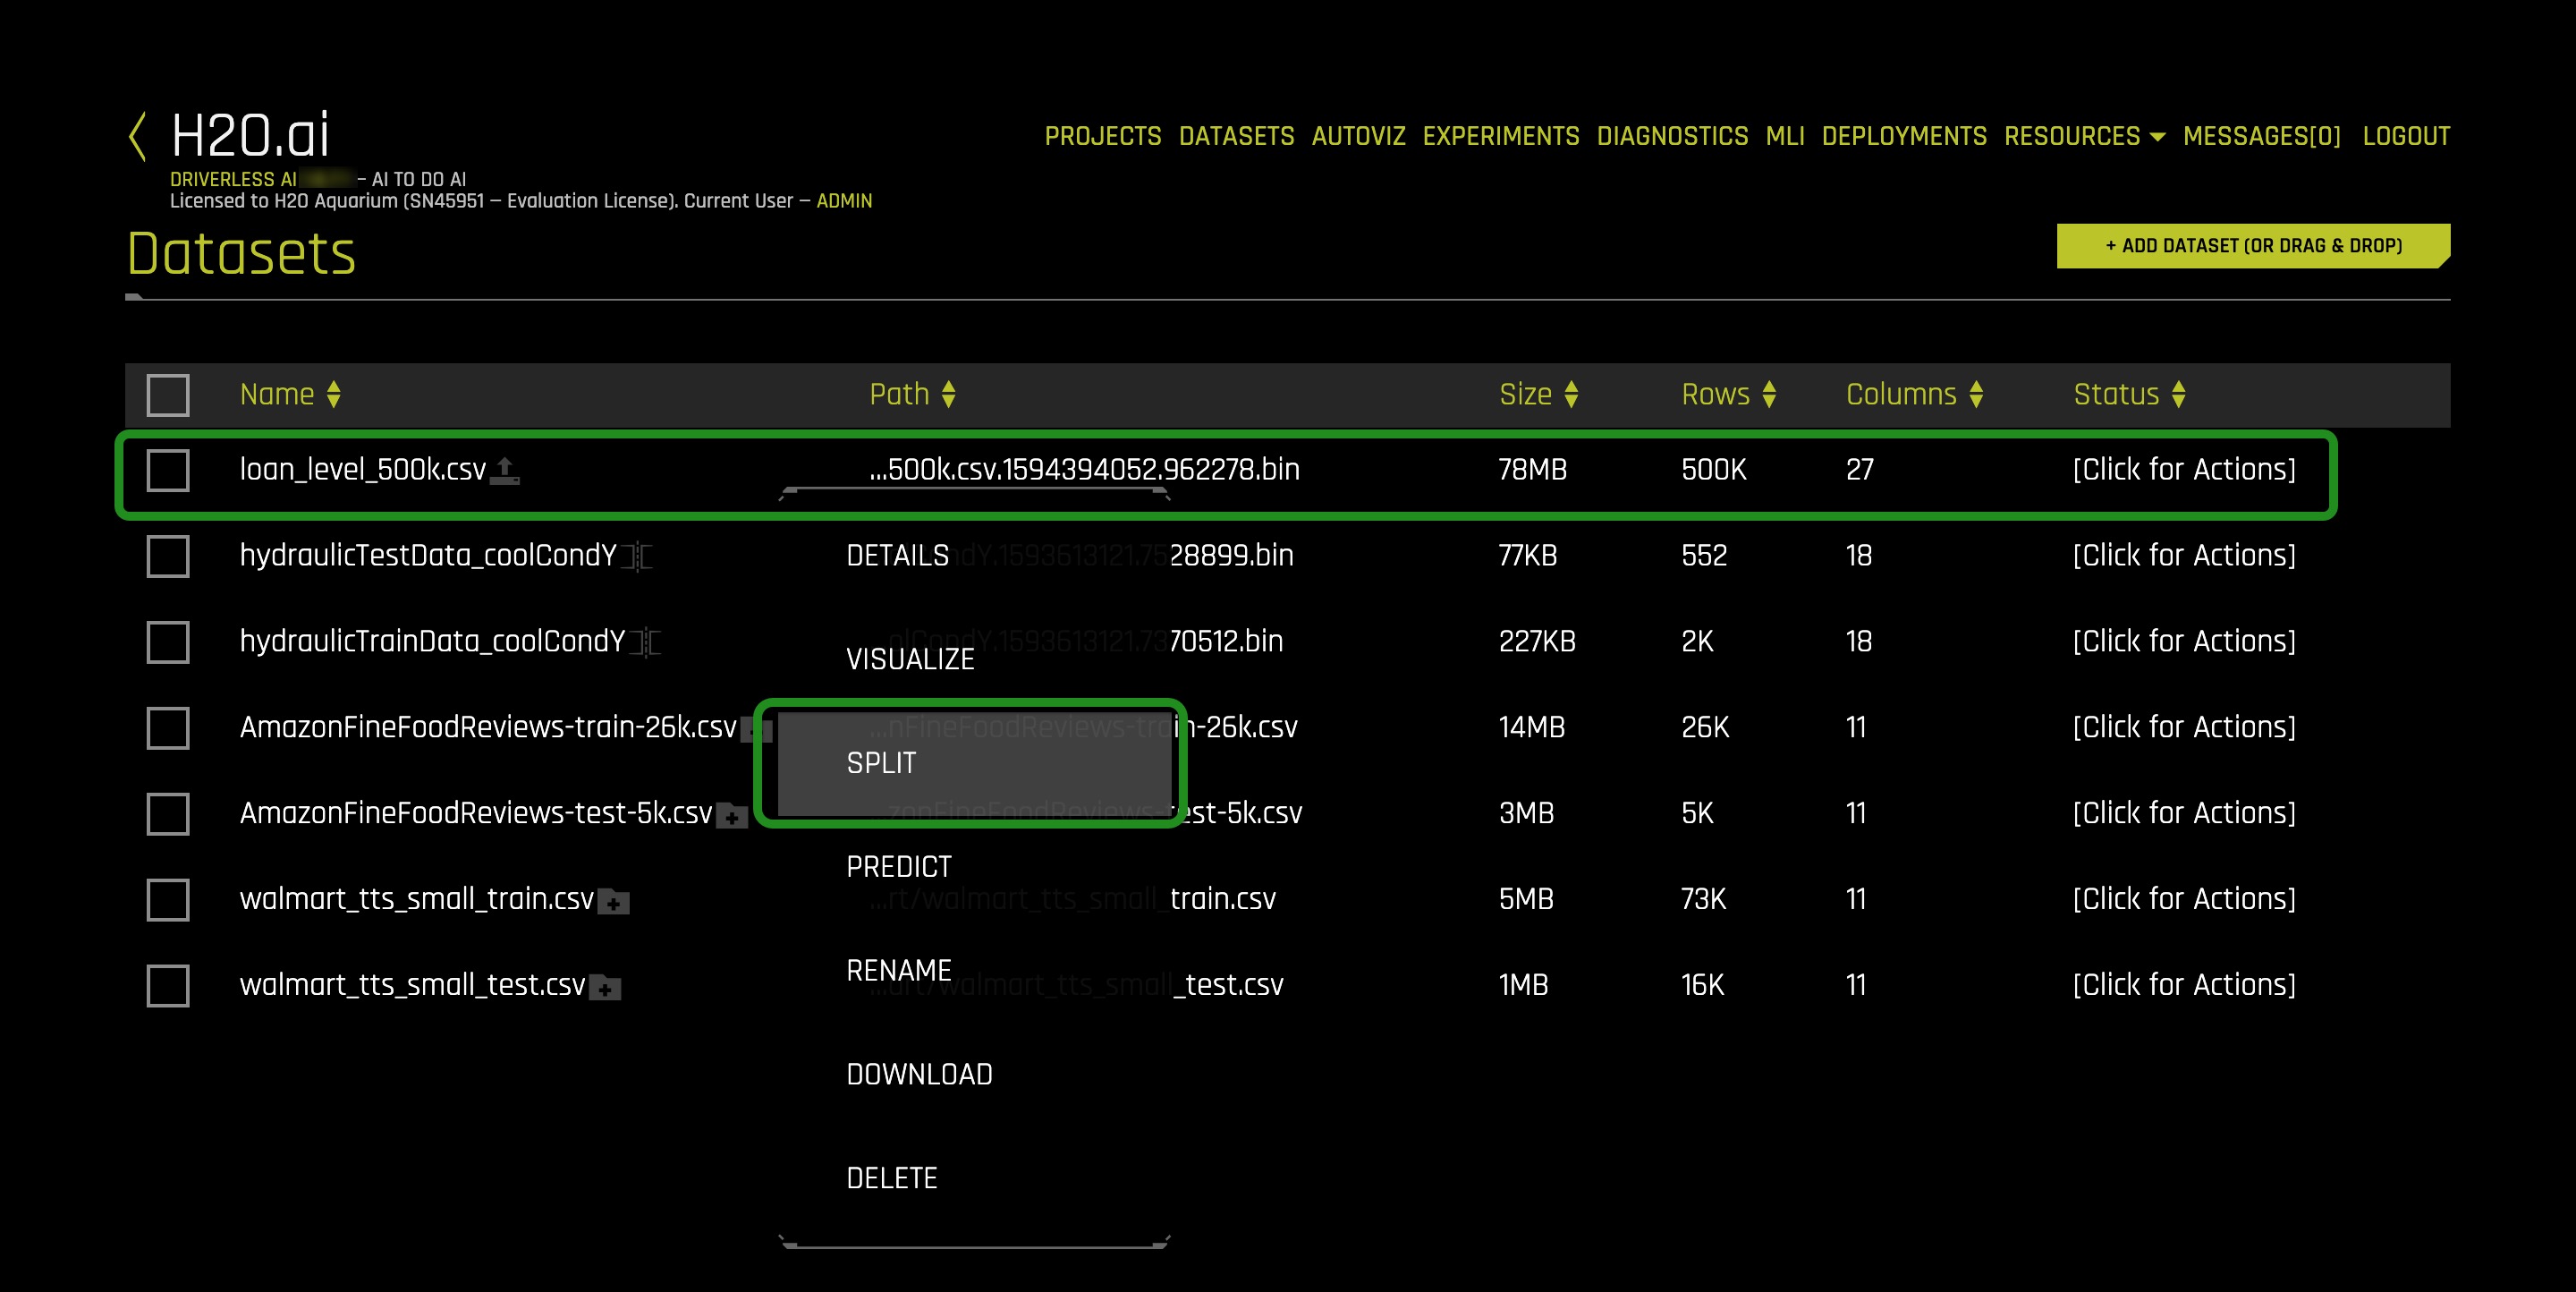Open actions for hydraulicTrainData_coolCondY row

2184,642
